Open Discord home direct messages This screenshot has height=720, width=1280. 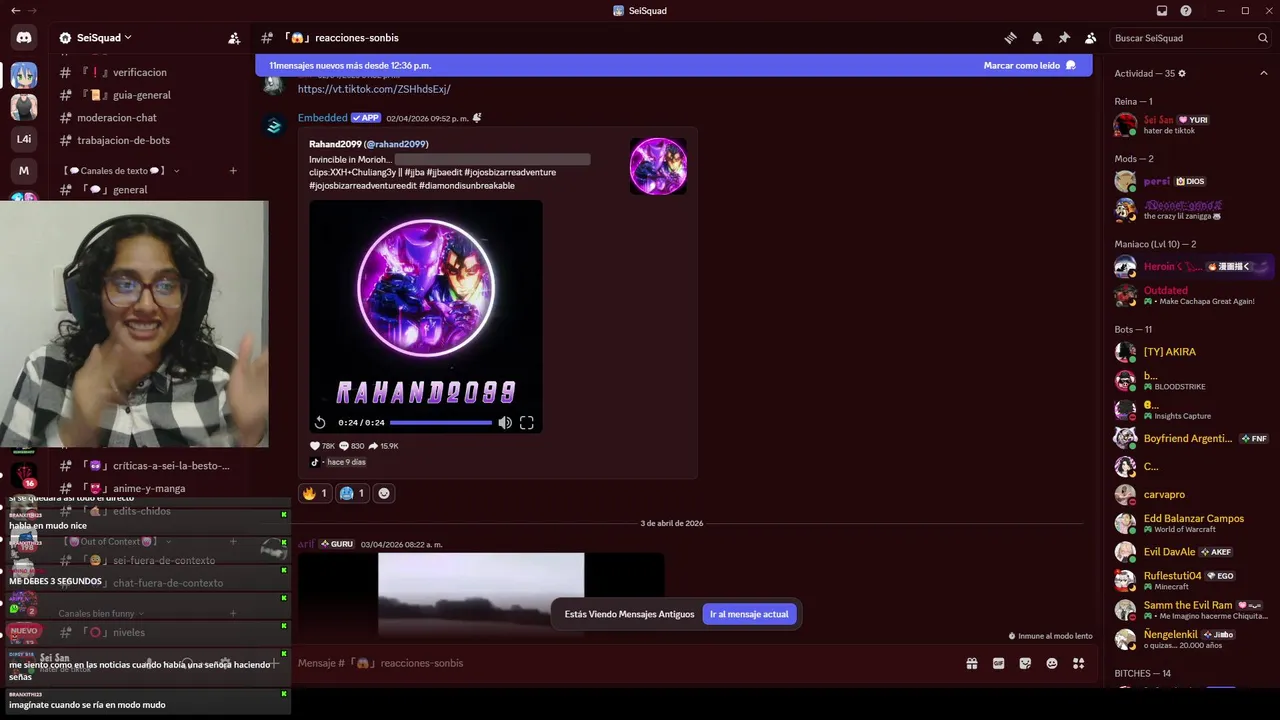[24, 38]
